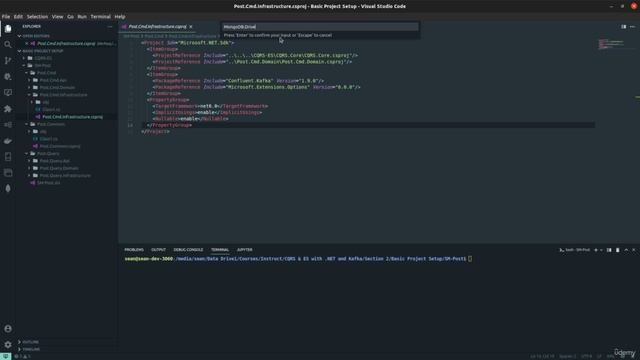Collapse the Post.Cmd.Infrastructure folder

pos(63,95)
